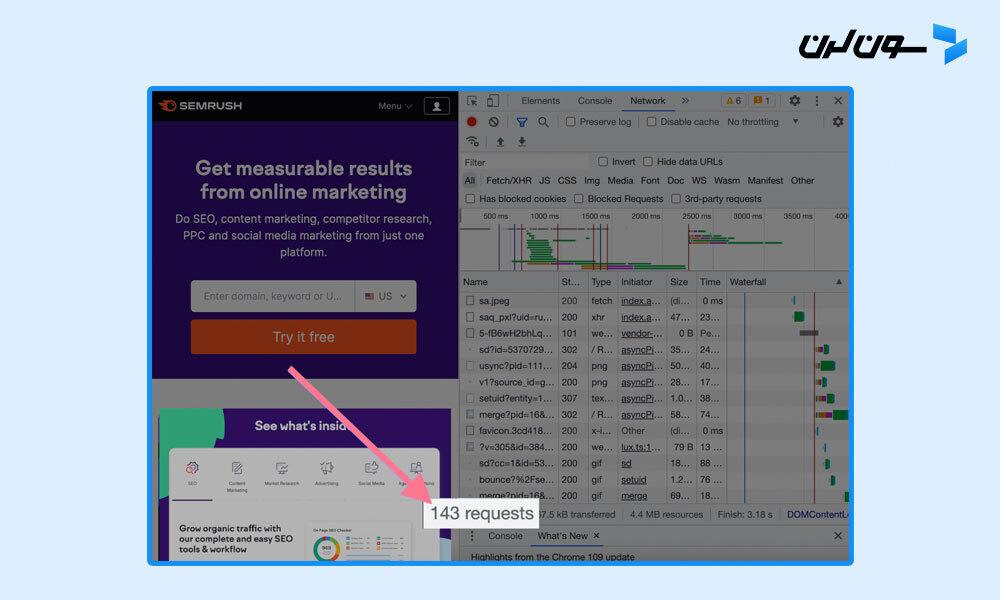
Task: Toggle the network filter funnel icon
Action: tap(522, 122)
